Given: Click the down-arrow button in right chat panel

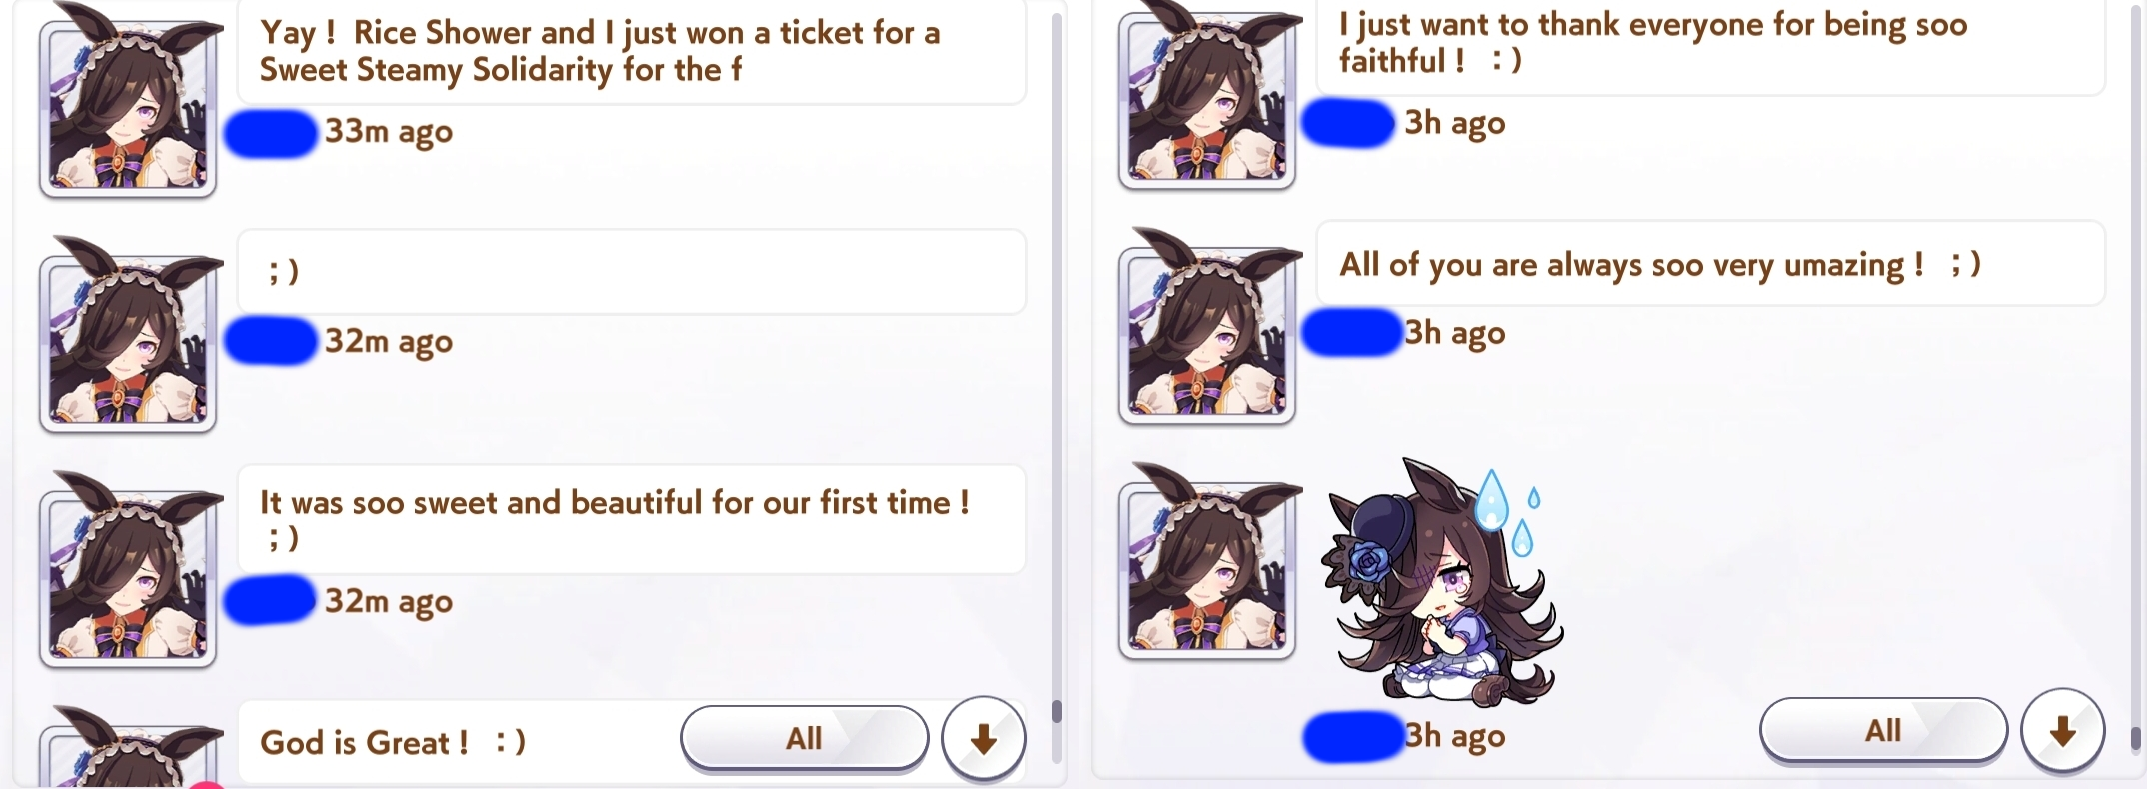Looking at the screenshot, I should pos(2062,731).
